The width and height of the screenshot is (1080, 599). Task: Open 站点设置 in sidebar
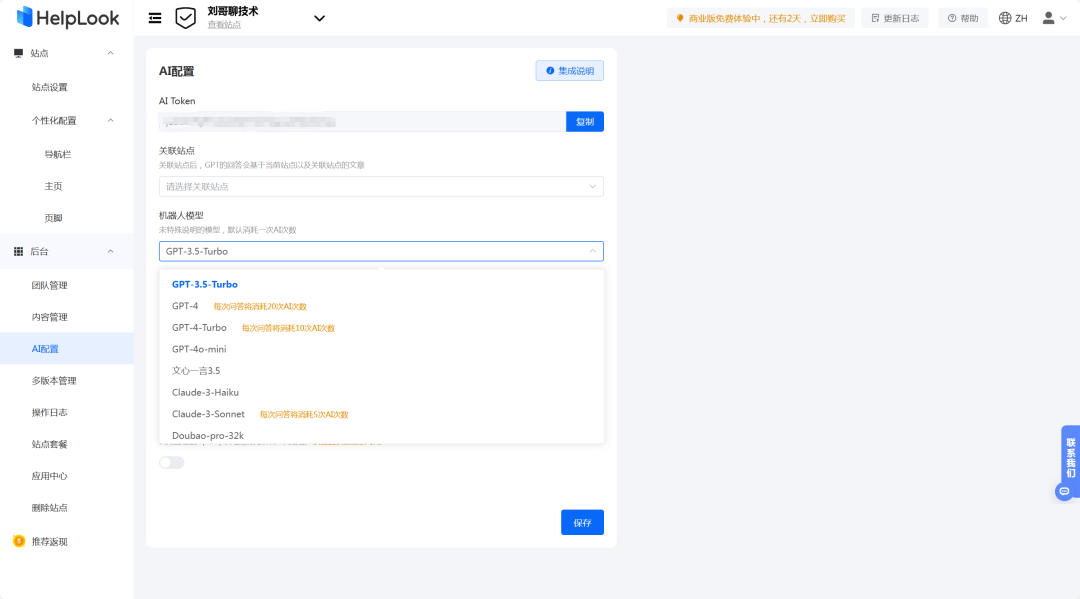pos(50,87)
